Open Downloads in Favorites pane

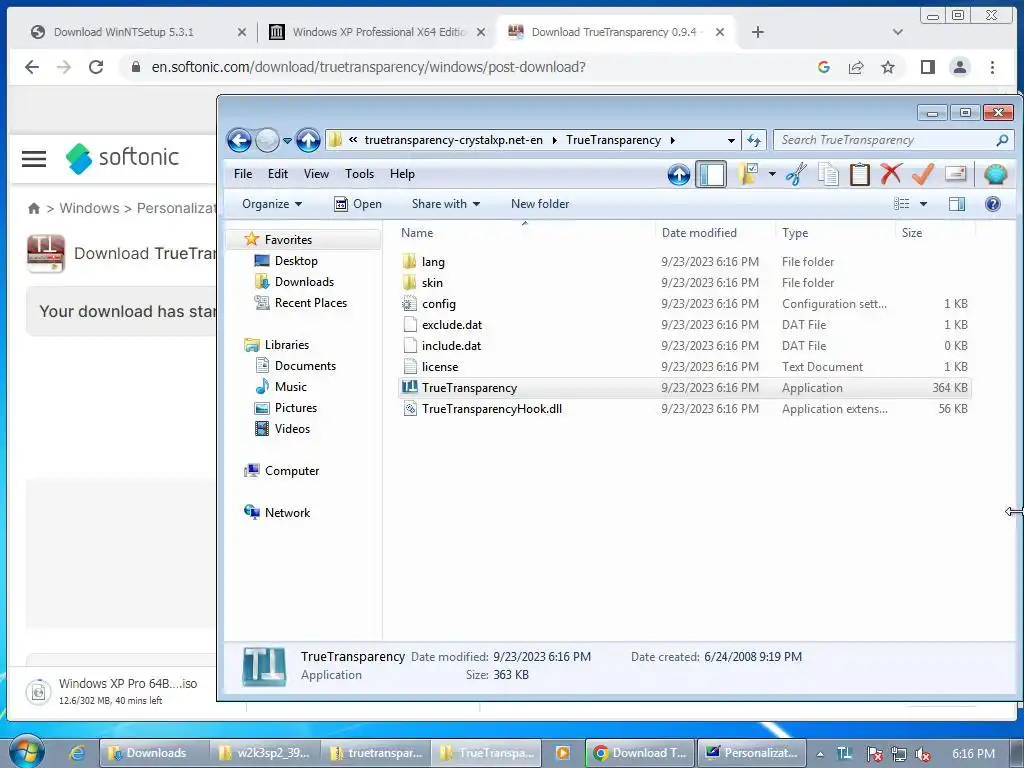(x=304, y=281)
